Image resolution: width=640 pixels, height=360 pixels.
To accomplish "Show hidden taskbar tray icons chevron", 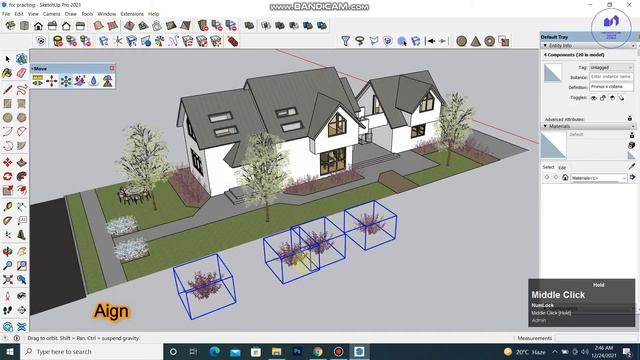I will click(x=555, y=351).
